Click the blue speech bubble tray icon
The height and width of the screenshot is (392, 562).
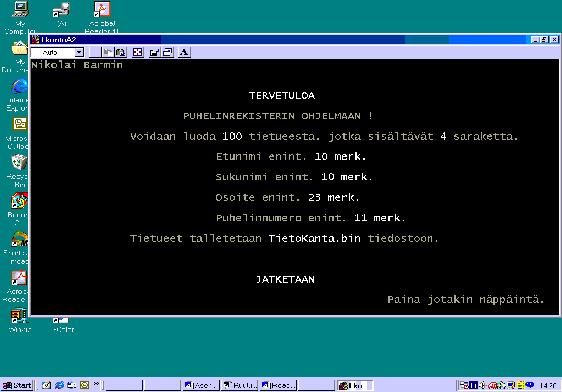pyautogui.click(x=530, y=385)
